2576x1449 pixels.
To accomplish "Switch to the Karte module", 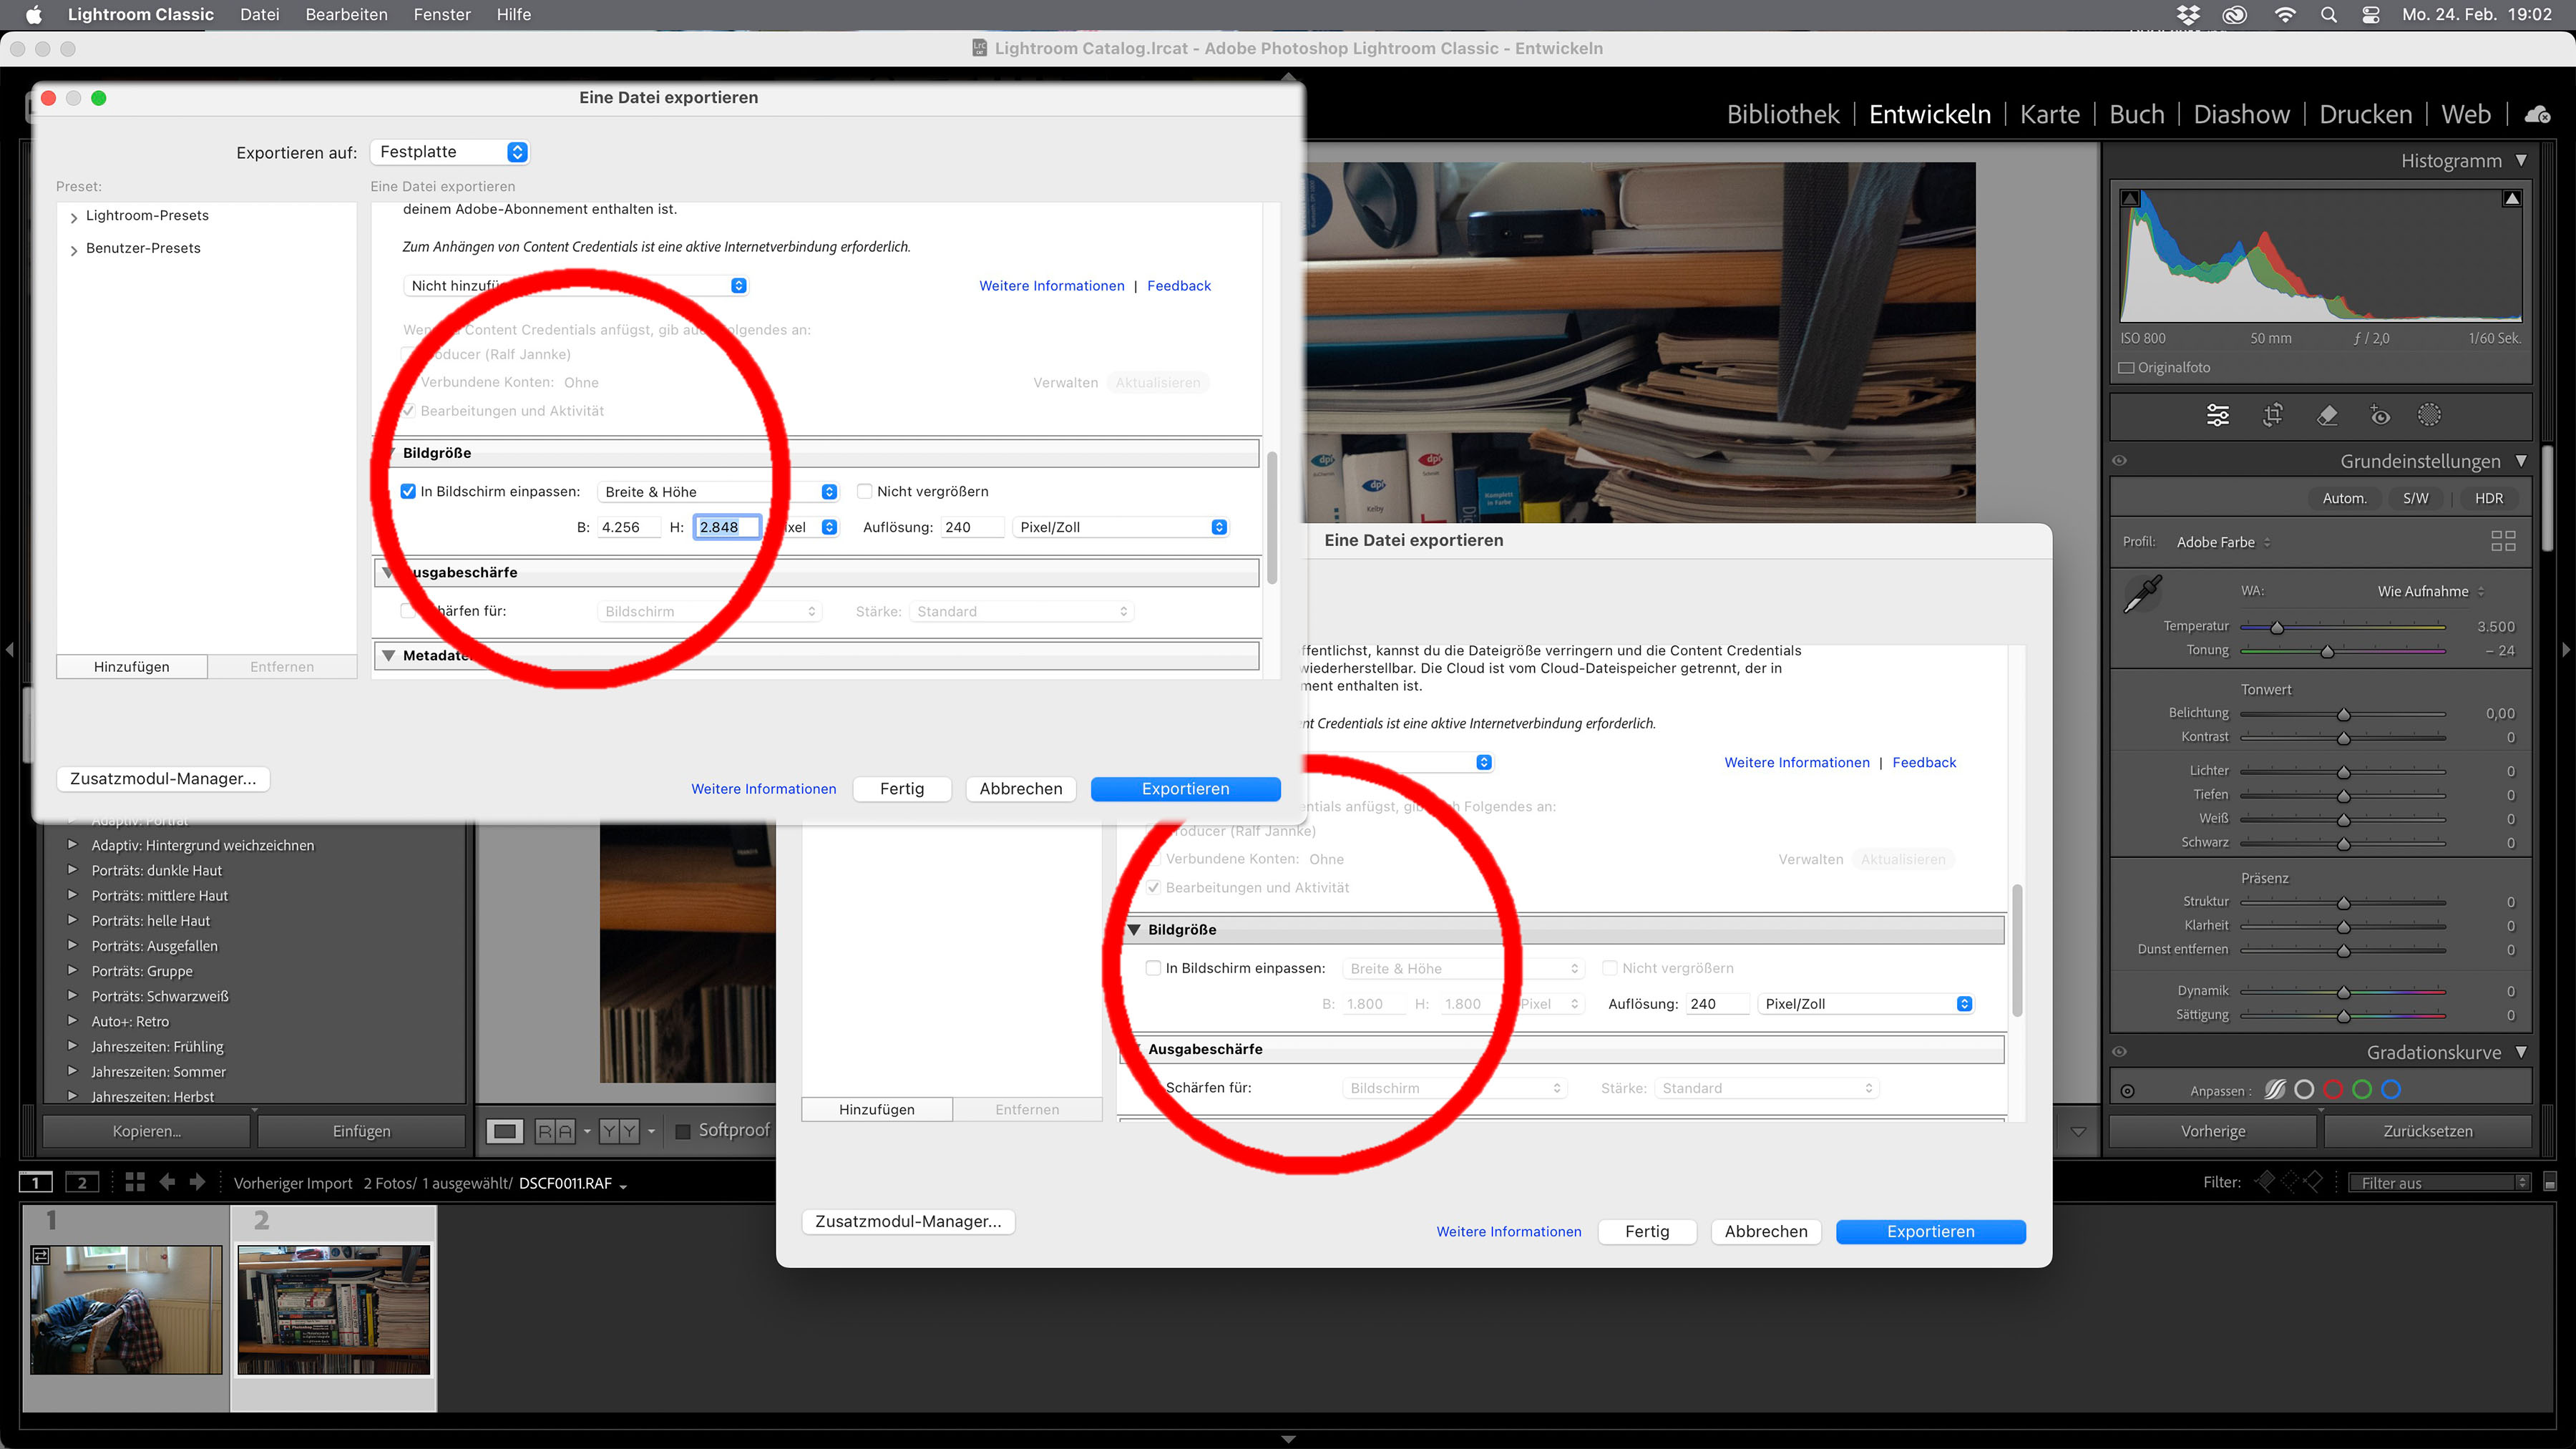I will [x=2049, y=115].
